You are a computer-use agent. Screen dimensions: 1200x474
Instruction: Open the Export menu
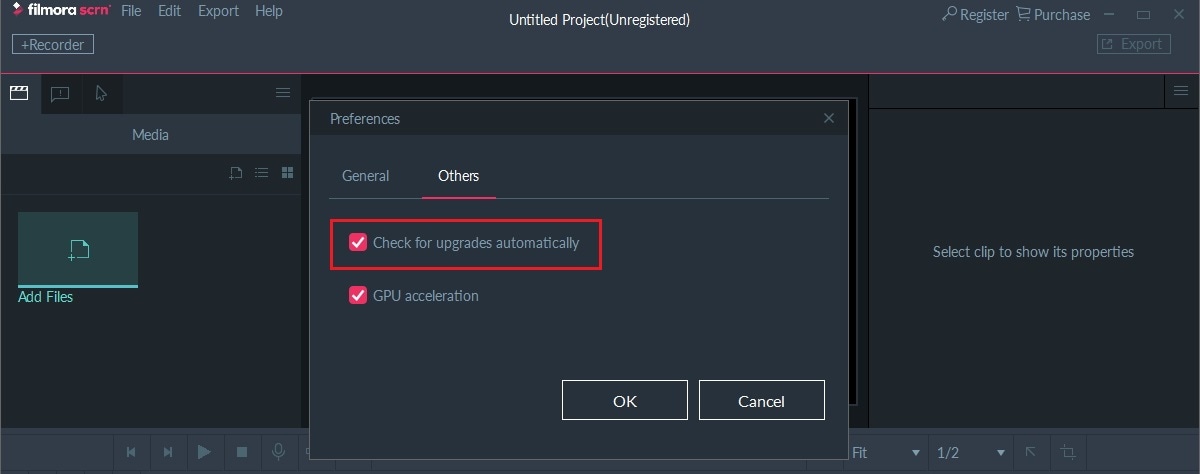(218, 12)
